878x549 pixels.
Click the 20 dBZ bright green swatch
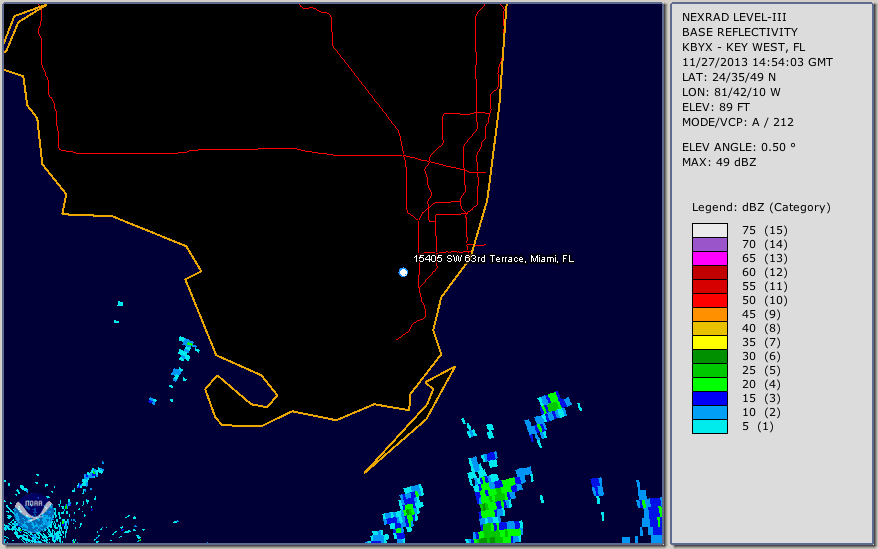(709, 384)
